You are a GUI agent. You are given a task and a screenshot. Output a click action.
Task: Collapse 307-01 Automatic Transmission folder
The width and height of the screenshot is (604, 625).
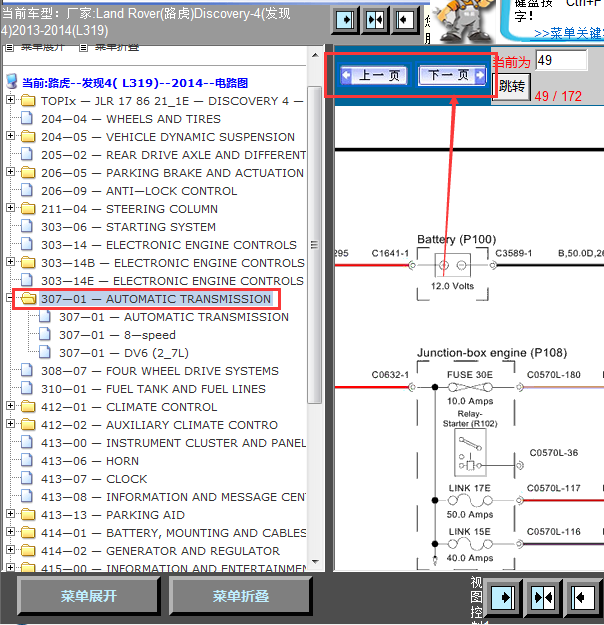coord(10,298)
